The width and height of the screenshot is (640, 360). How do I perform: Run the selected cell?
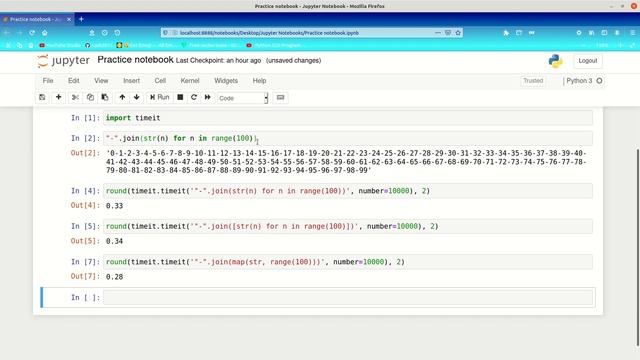159,98
